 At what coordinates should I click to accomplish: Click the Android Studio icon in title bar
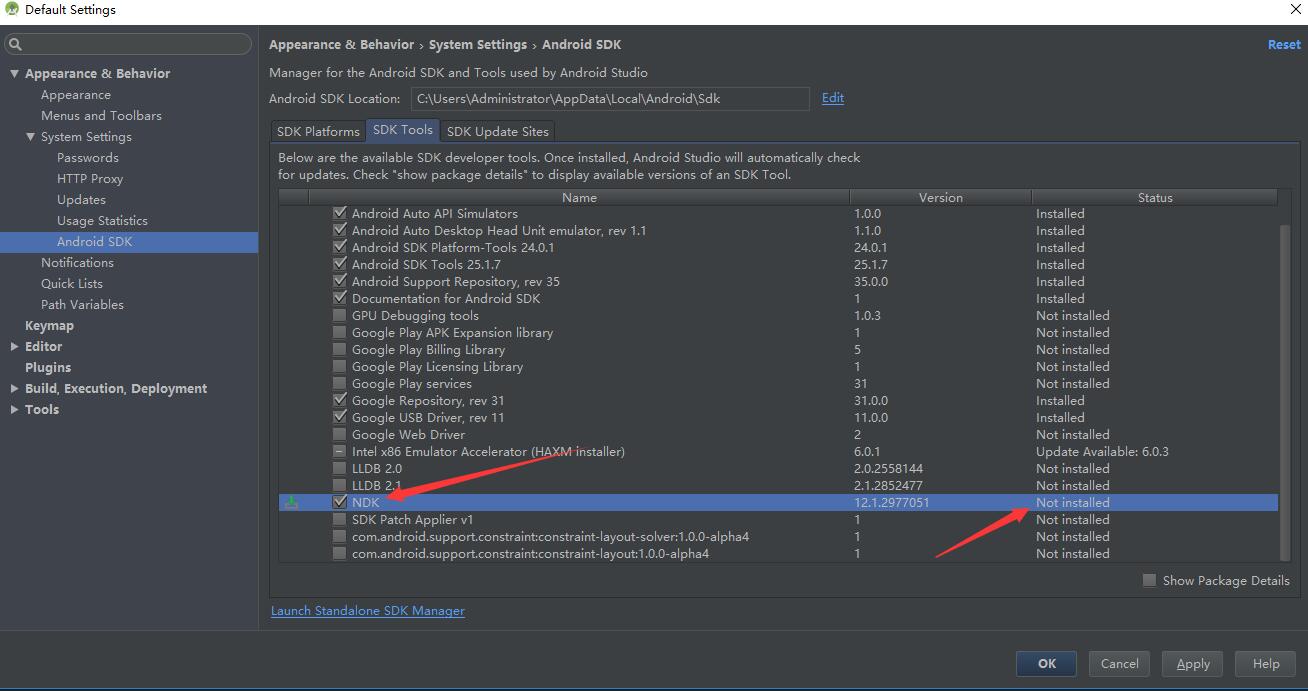11,10
